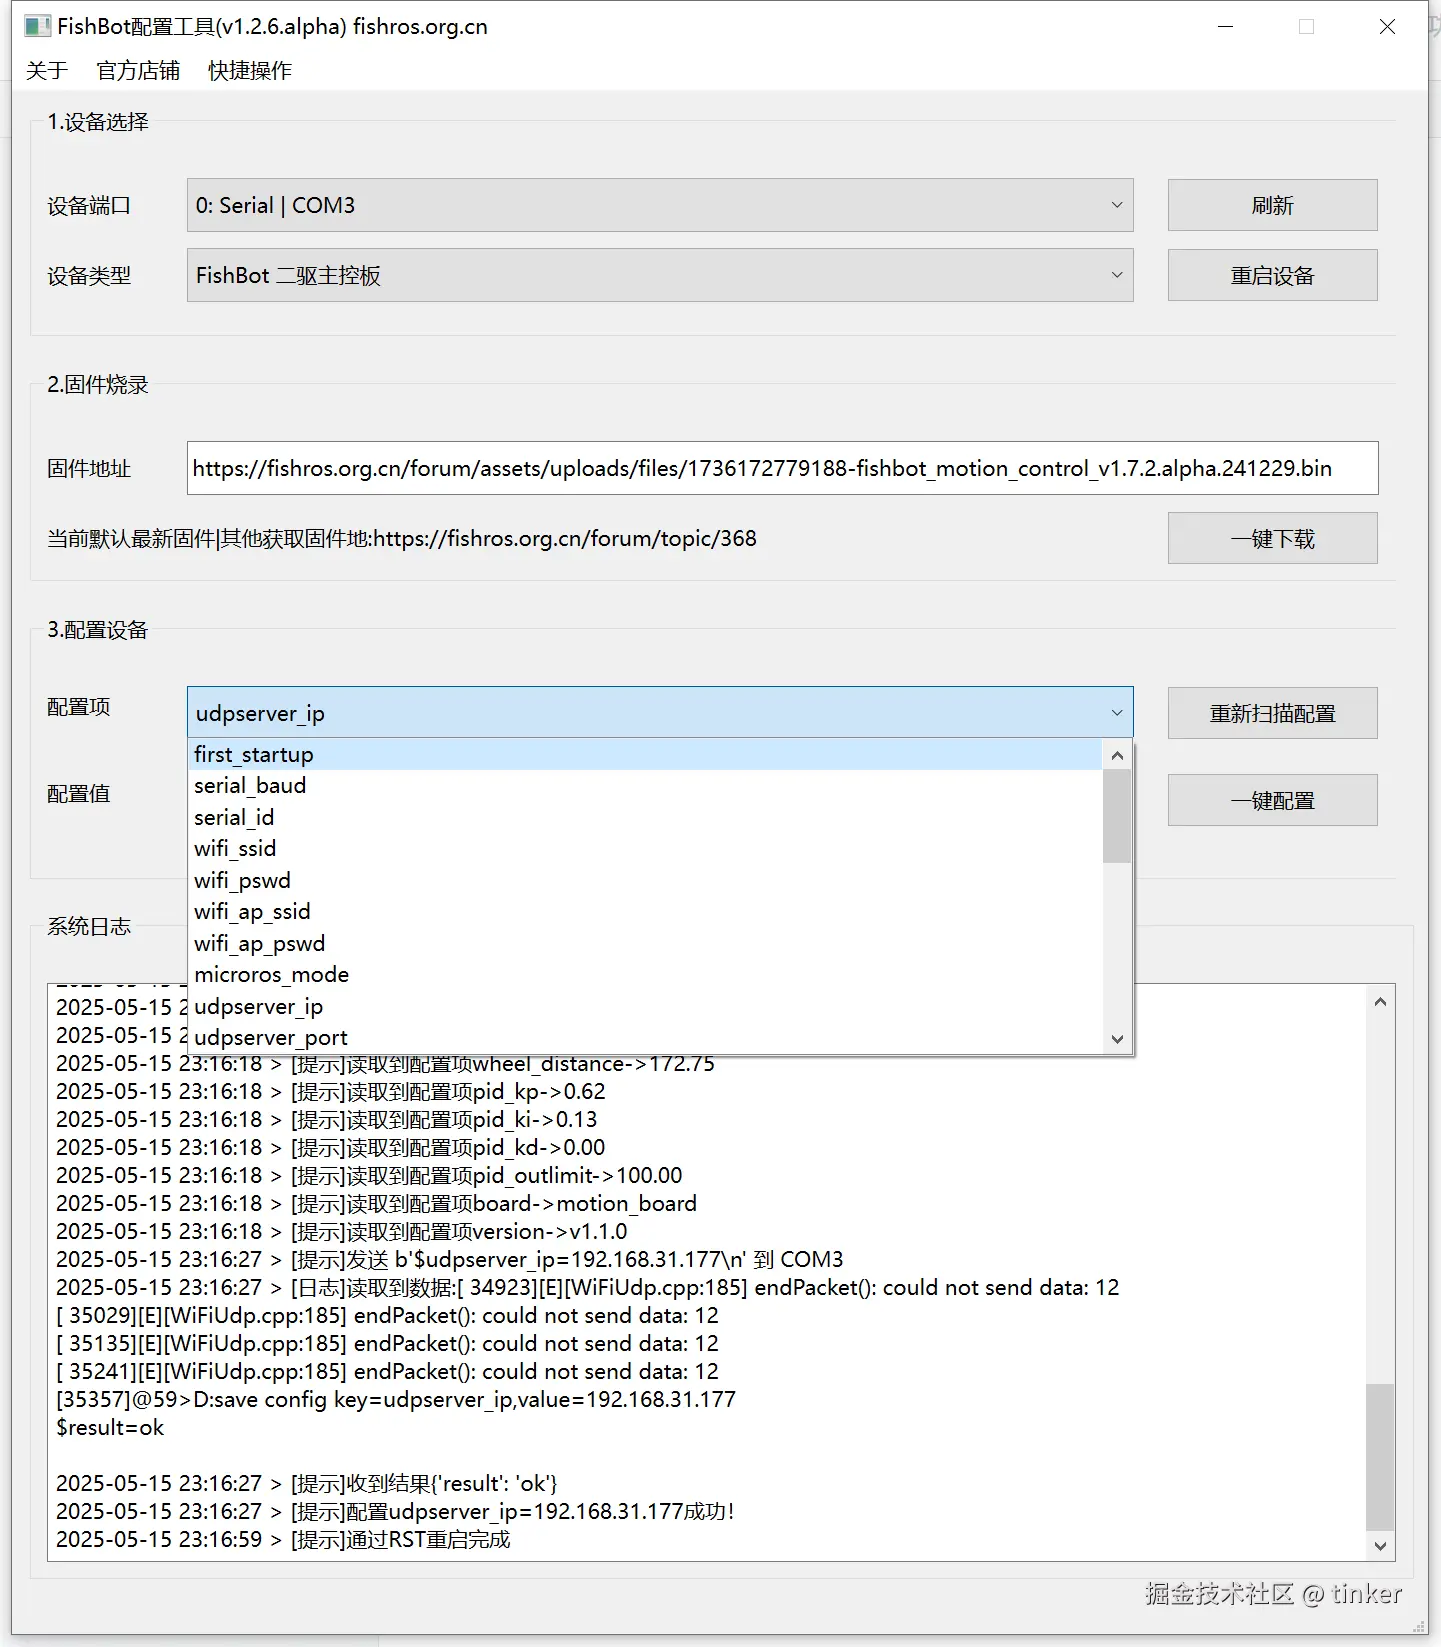The image size is (1441, 1647).
Task: Click the log line 通过RST重启完成
Action: pos(283,1539)
